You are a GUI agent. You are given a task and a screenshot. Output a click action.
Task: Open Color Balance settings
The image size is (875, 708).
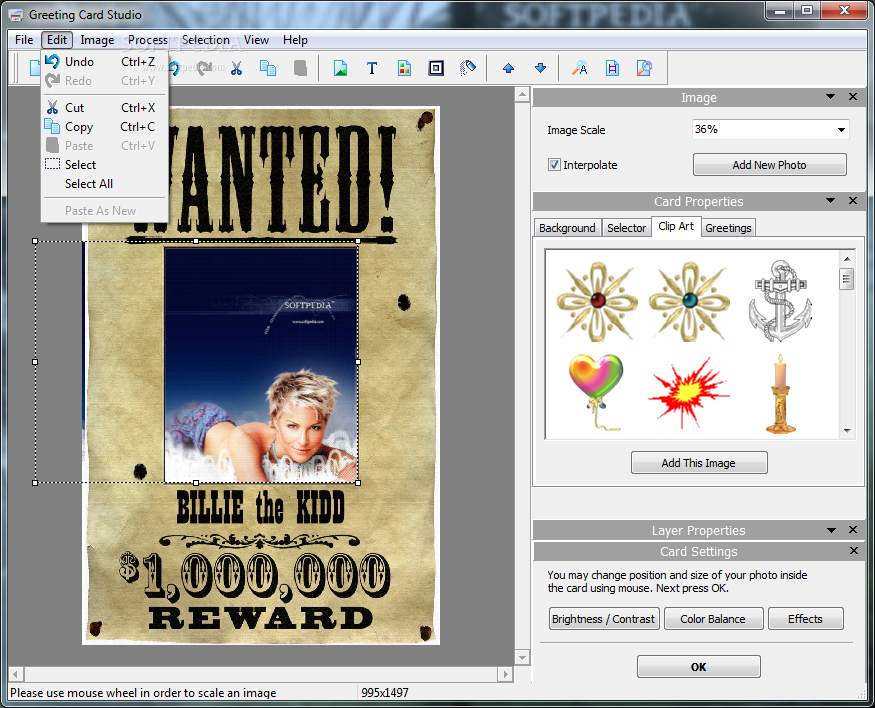pyautogui.click(x=713, y=619)
